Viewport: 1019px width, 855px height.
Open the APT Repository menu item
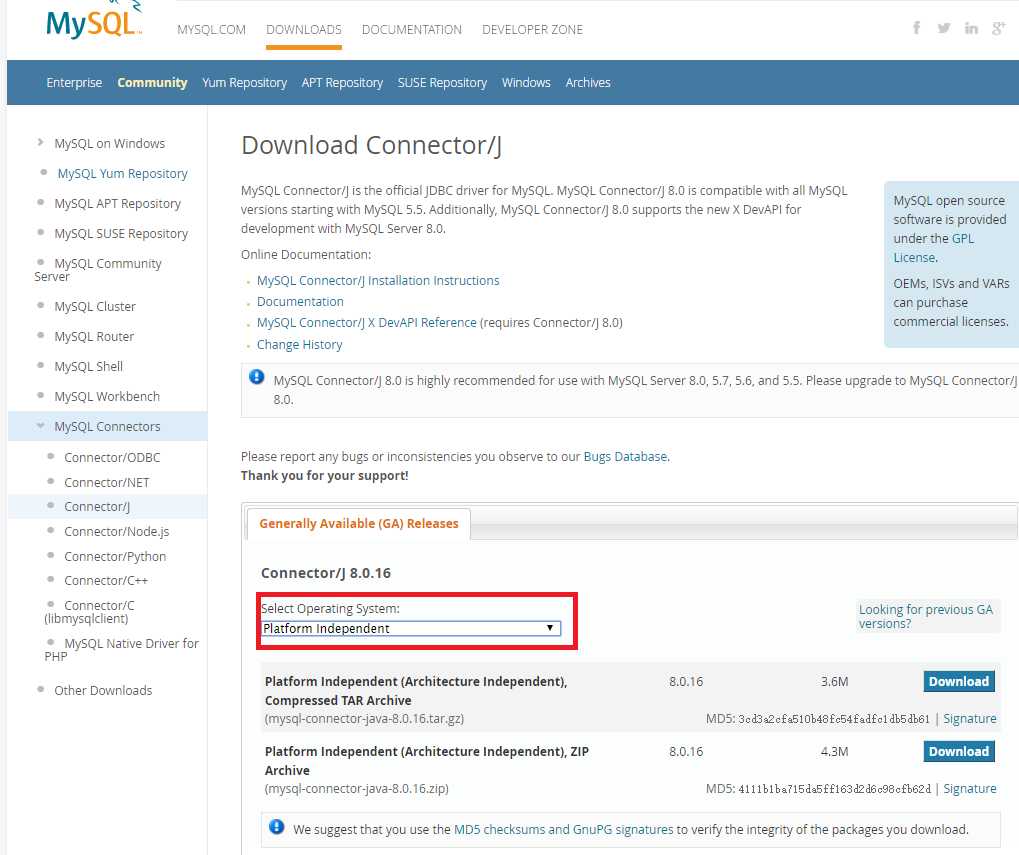pos(342,83)
